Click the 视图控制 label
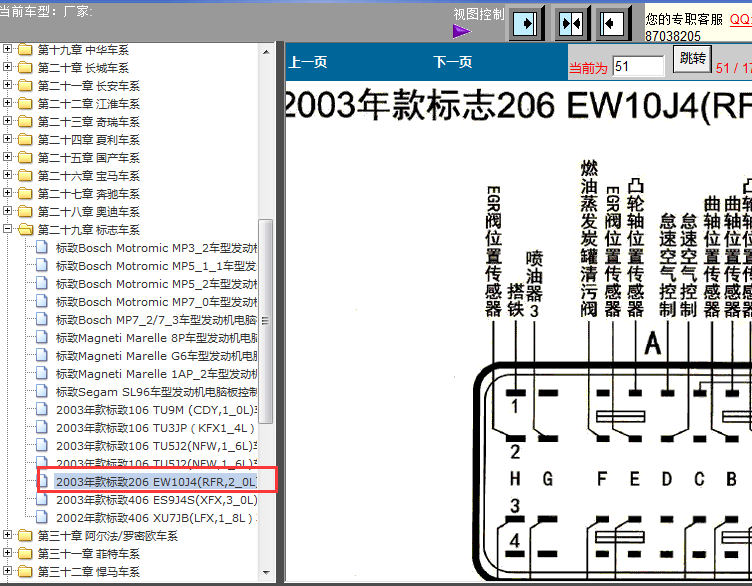The height and width of the screenshot is (586, 752). click(479, 14)
